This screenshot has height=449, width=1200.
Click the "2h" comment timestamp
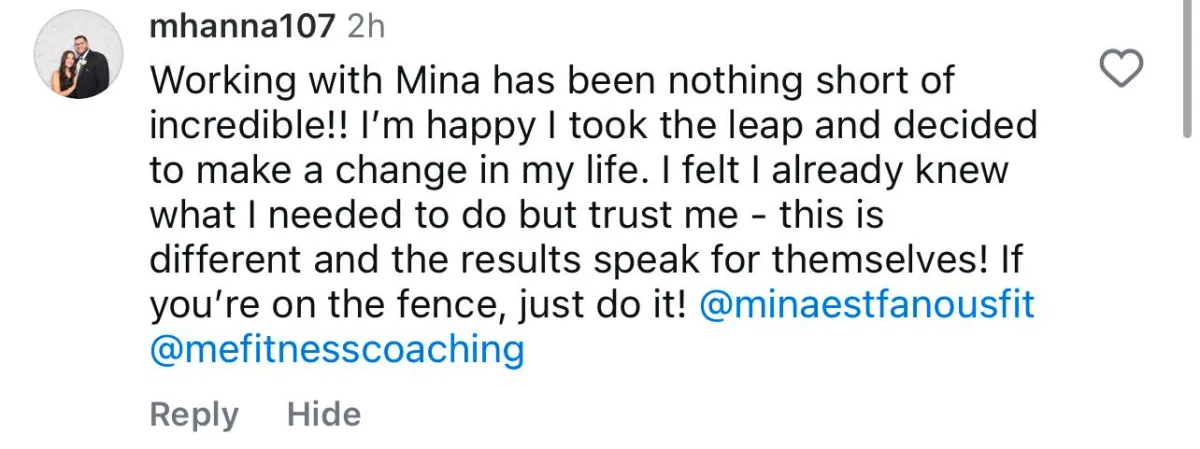pos(365,27)
